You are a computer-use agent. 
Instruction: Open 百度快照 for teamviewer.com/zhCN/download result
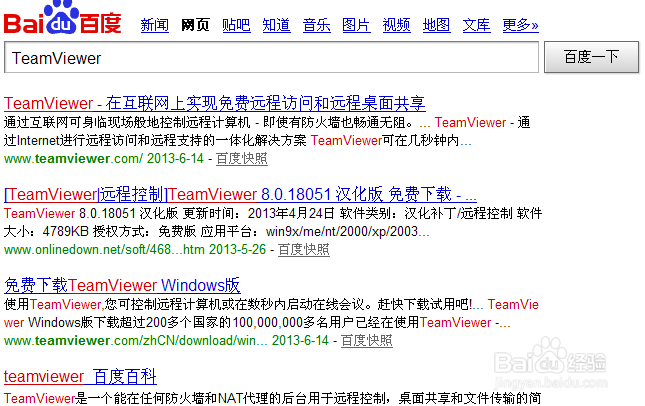tap(367, 340)
